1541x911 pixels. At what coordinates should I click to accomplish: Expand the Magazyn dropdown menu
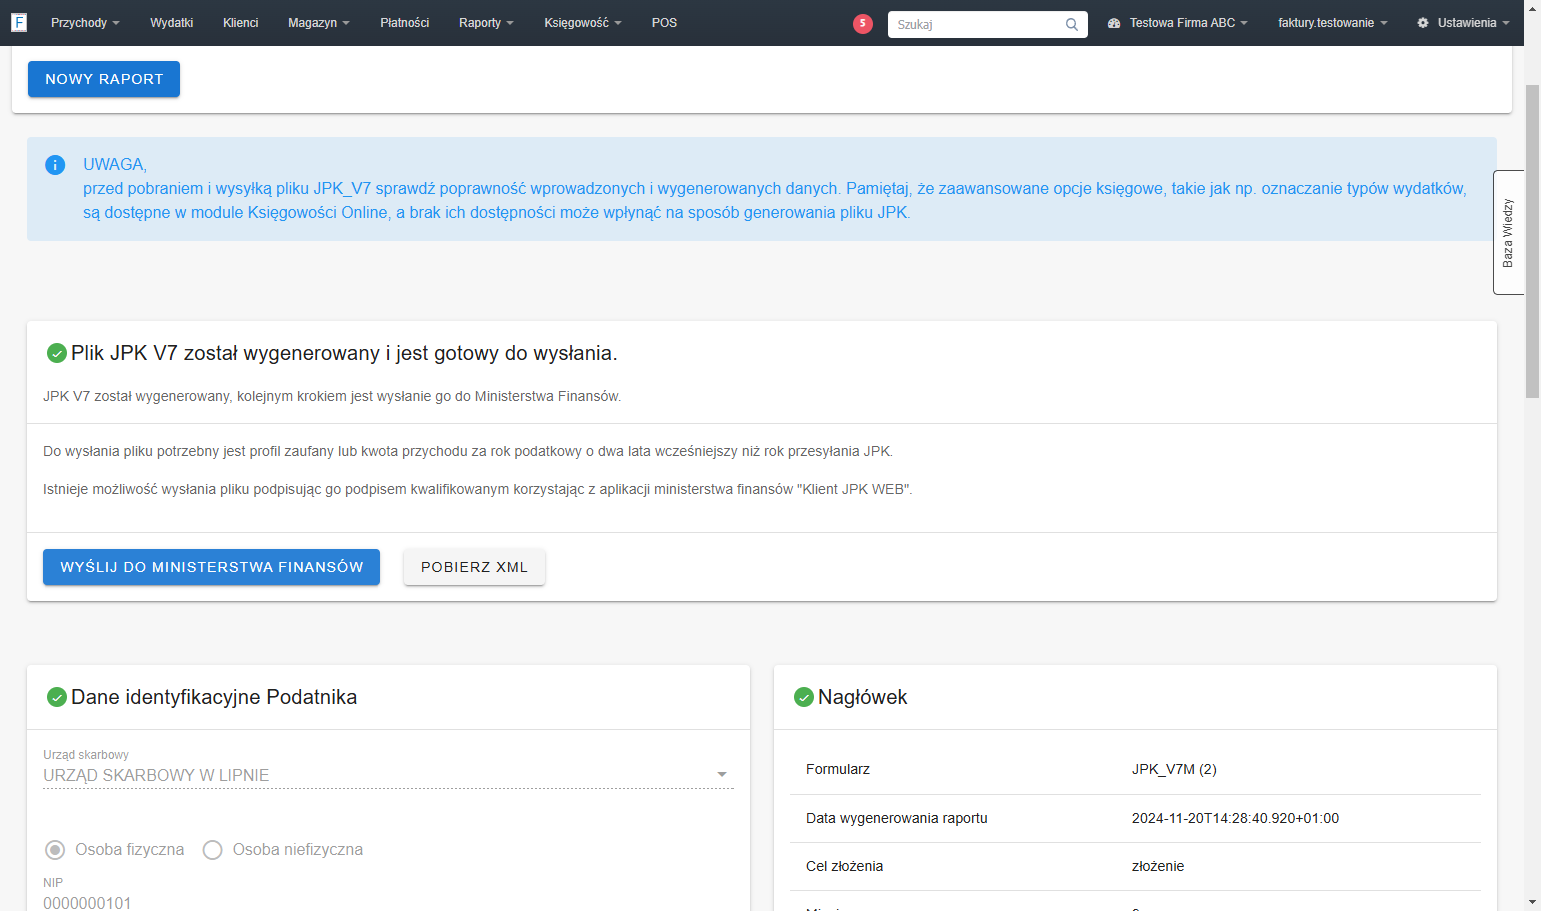[x=319, y=23]
